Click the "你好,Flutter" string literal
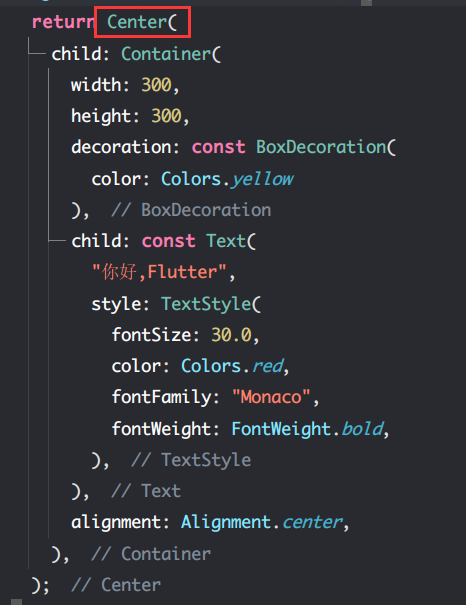The height and width of the screenshot is (605, 466). pyautogui.click(x=159, y=272)
